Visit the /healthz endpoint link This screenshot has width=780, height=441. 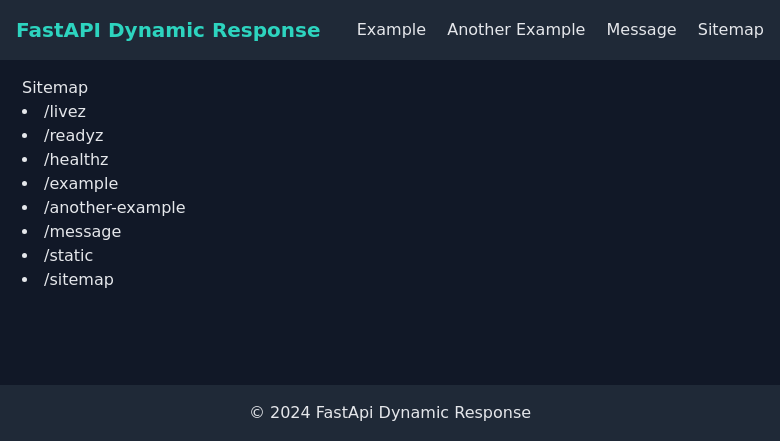76,160
